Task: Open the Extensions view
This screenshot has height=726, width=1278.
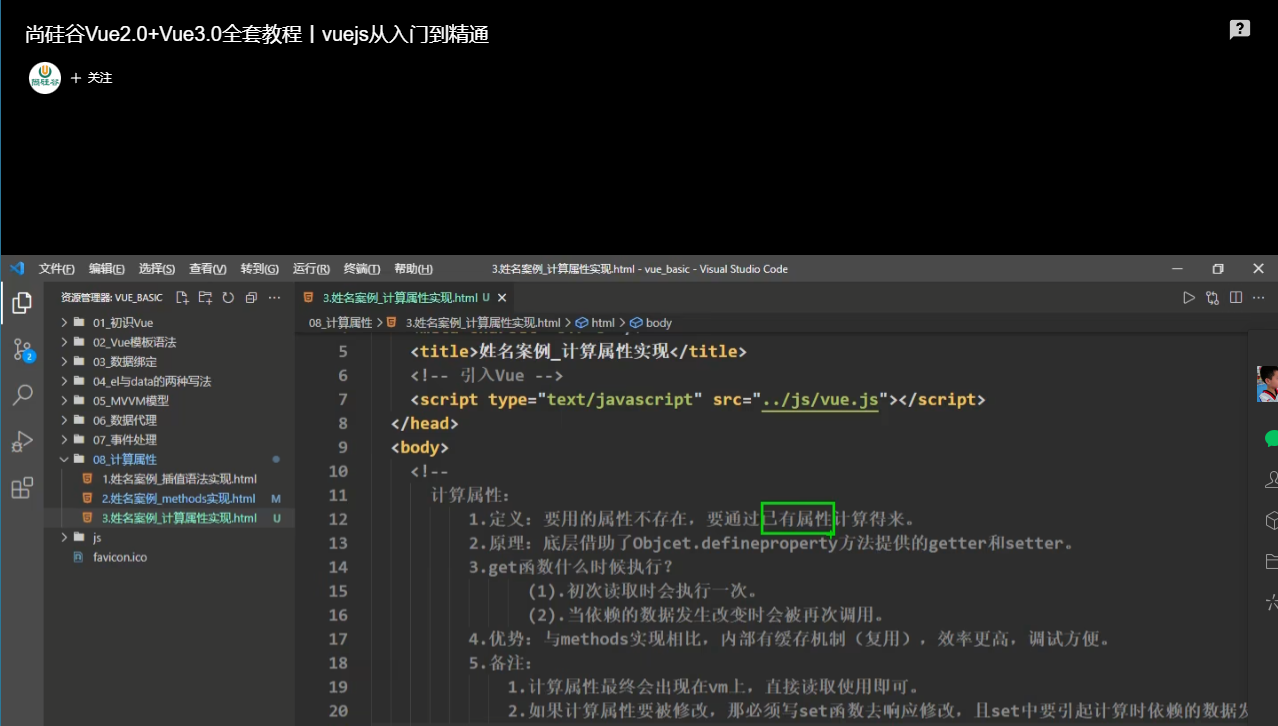Action: 21,488
